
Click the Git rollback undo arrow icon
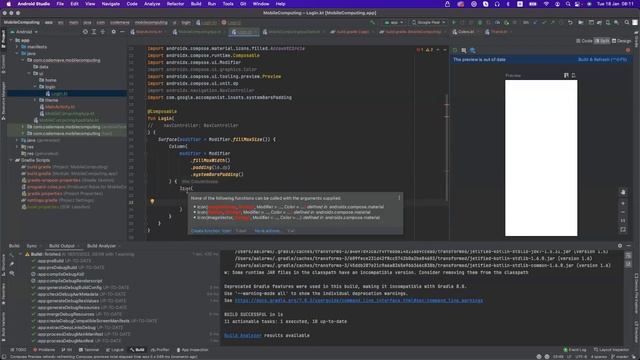coord(570,22)
